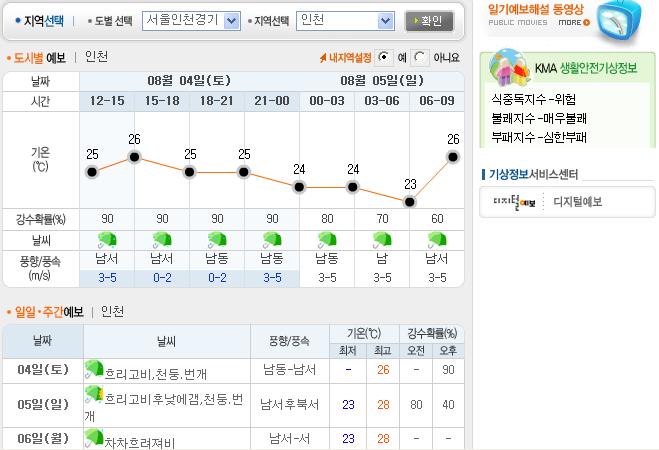Click the 차차흐려져비 forecast text
The width and height of the screenshot is (659, 450).
(x=139, y=442)
